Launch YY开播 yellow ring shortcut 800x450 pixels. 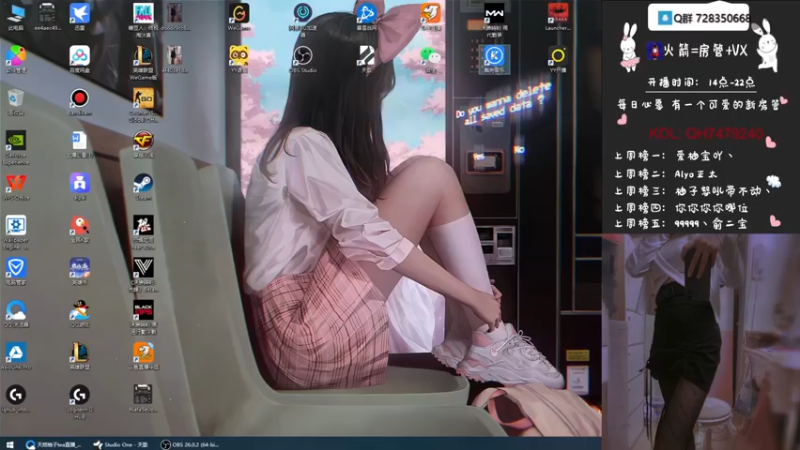tap(558, 59)
